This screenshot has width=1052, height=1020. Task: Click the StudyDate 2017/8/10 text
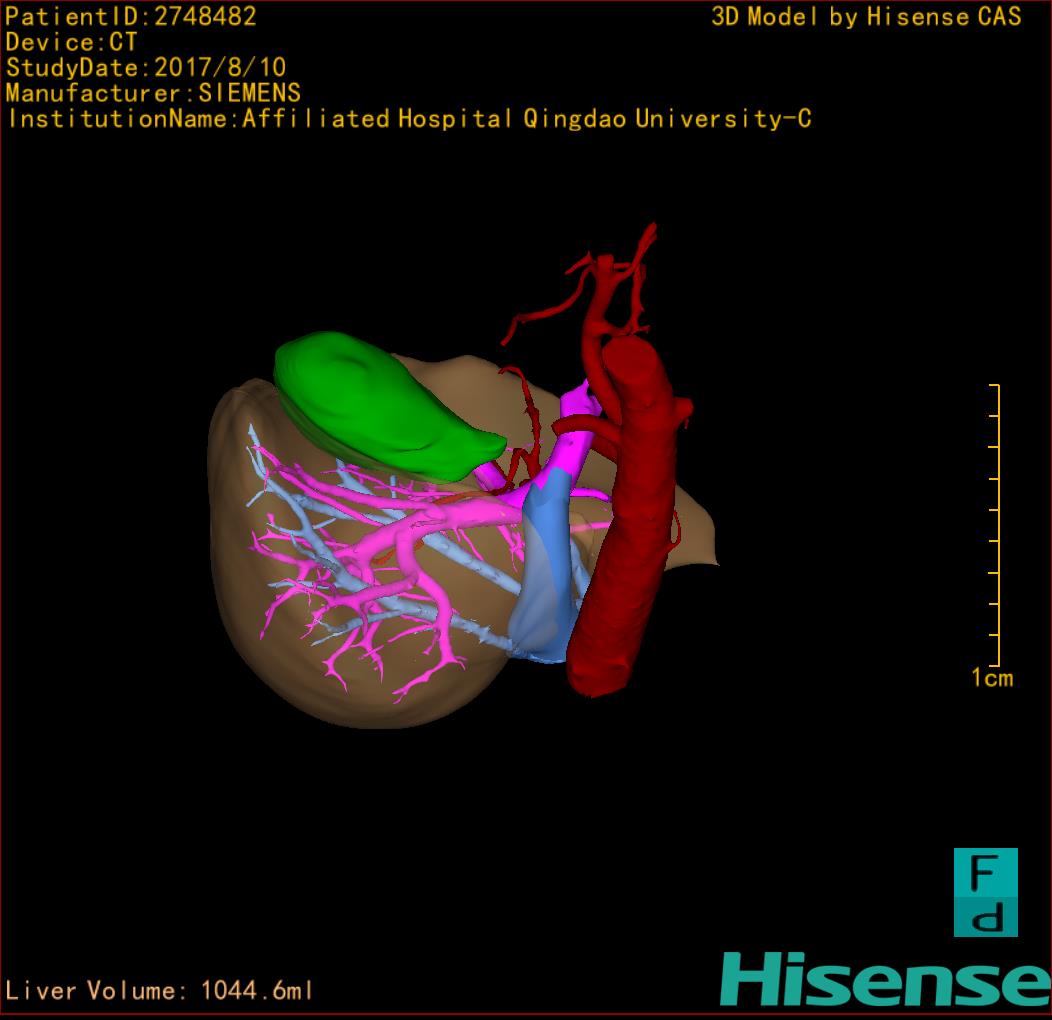(x=146, y=68)
